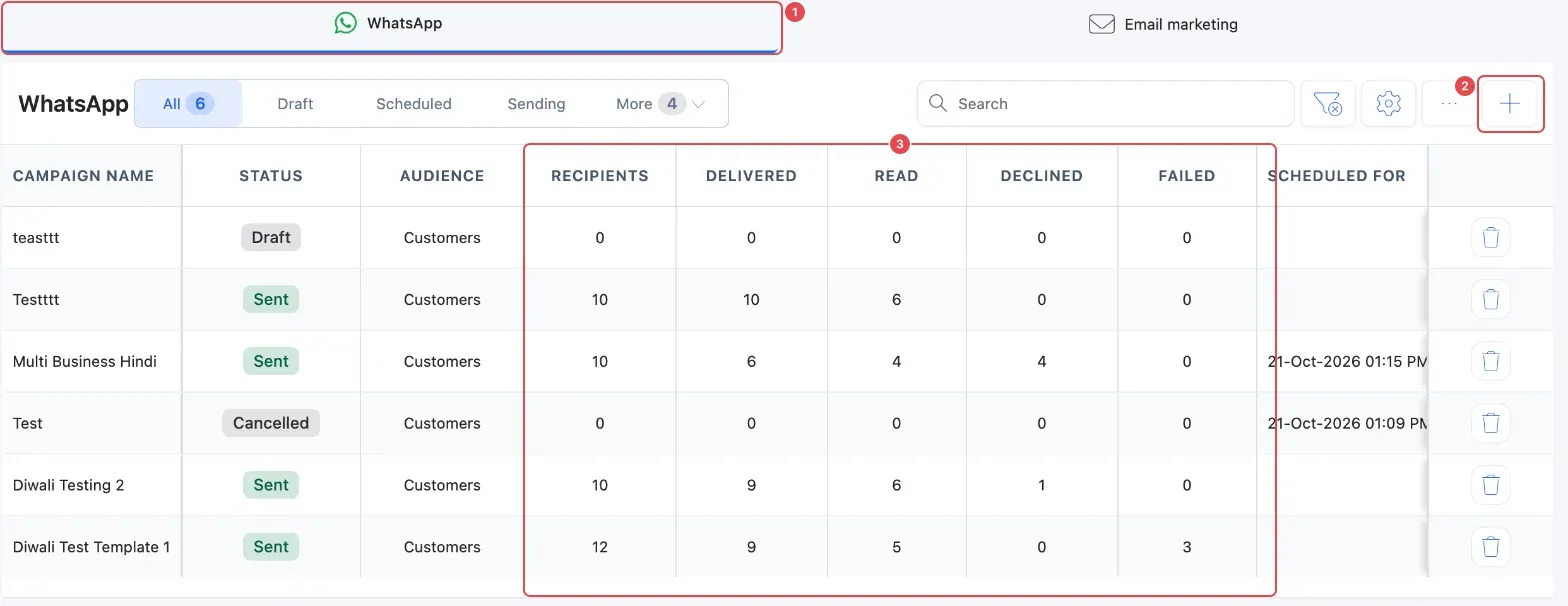Click Sent badge in Diwali Testing 2 row
Screen dimensions: 1568x606
(x=271, y=485)
